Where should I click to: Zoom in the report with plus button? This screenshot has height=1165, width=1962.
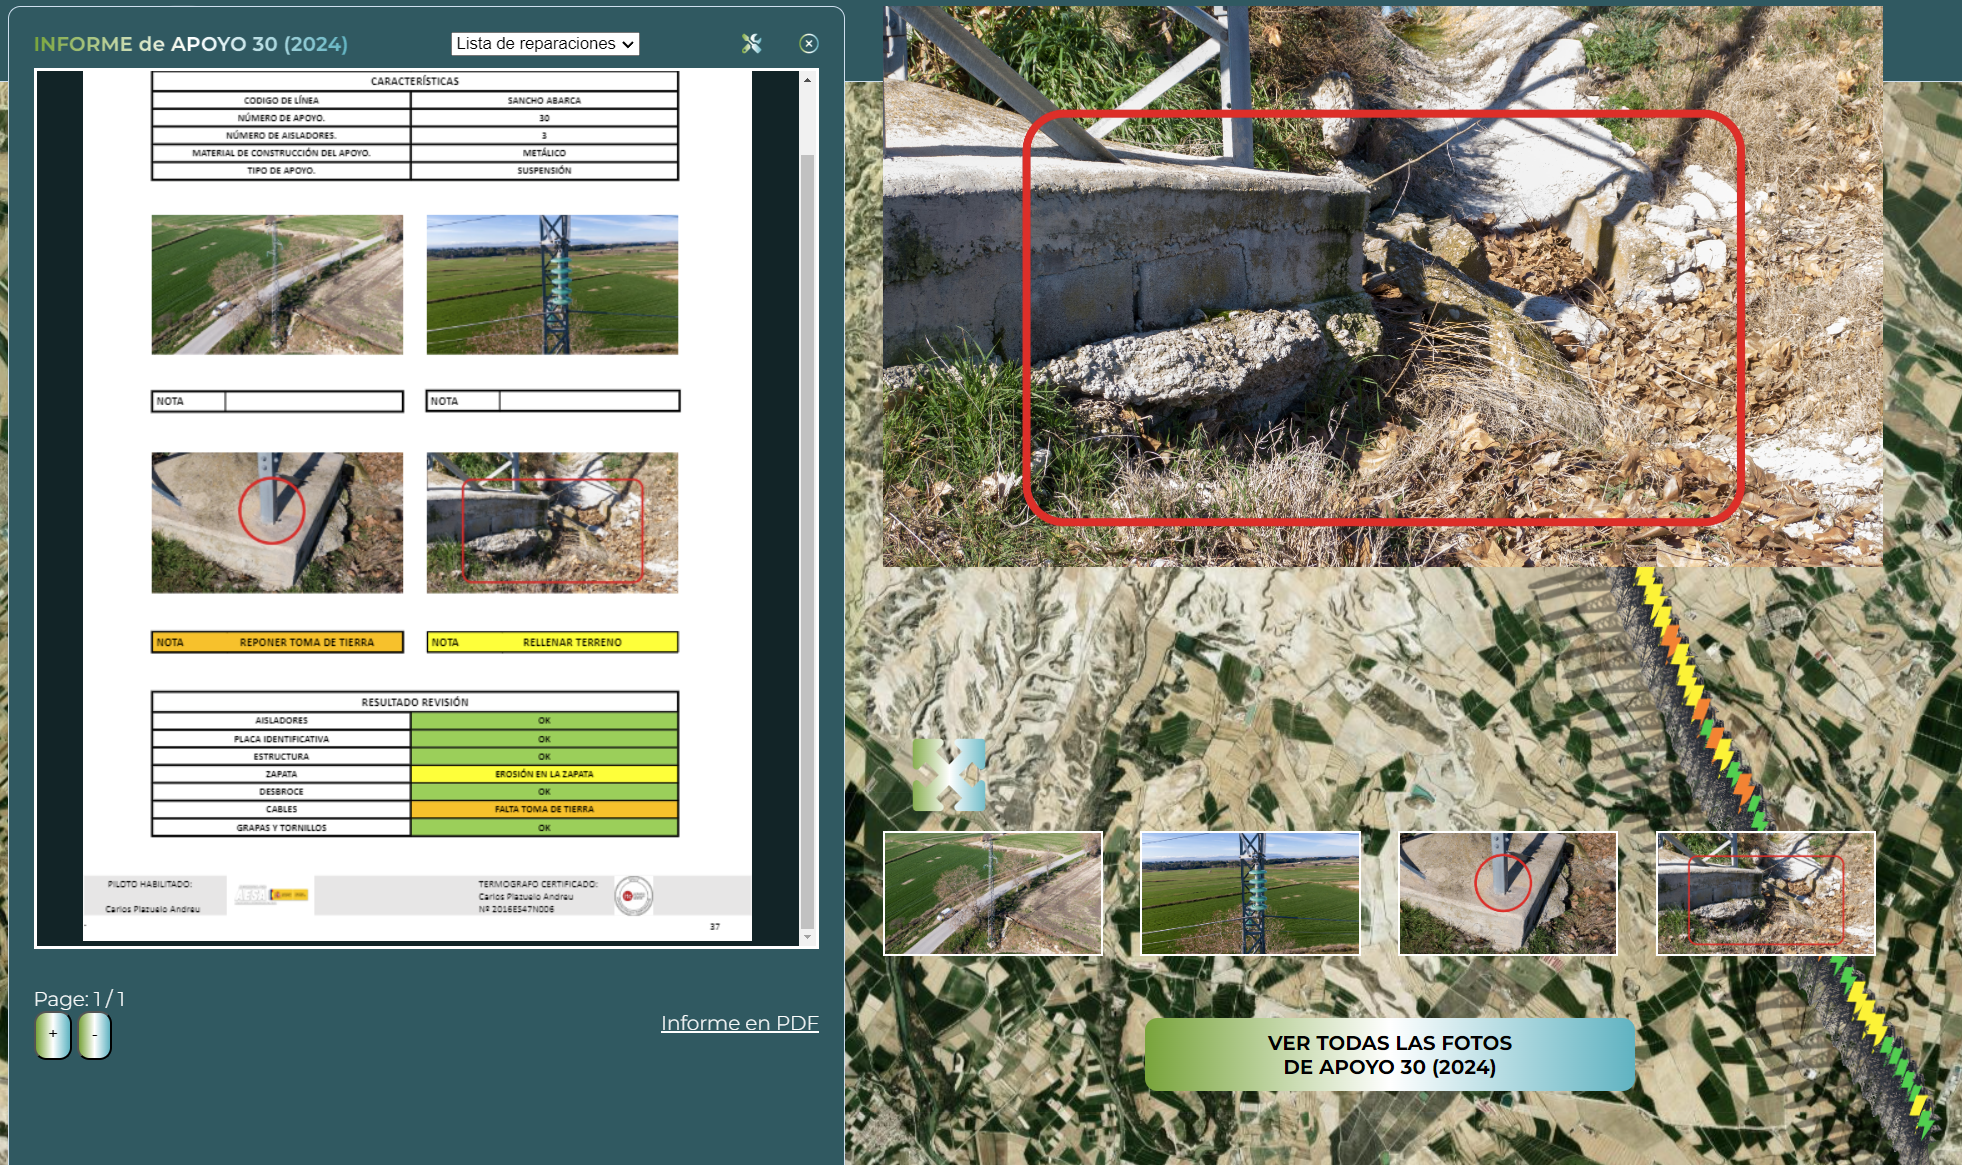coord(53,1035)
